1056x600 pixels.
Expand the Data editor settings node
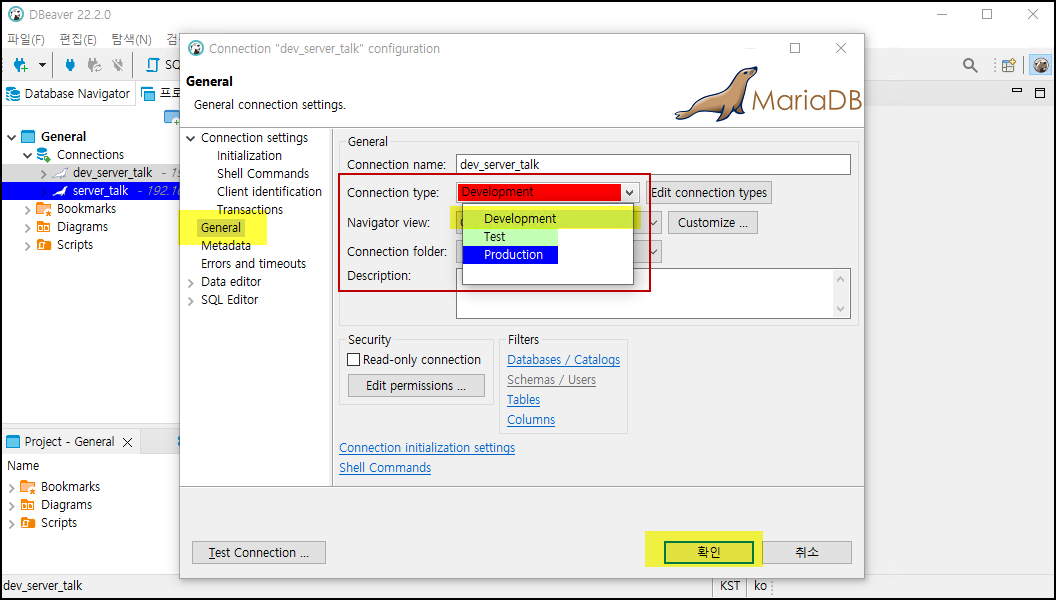click(191, 282)
